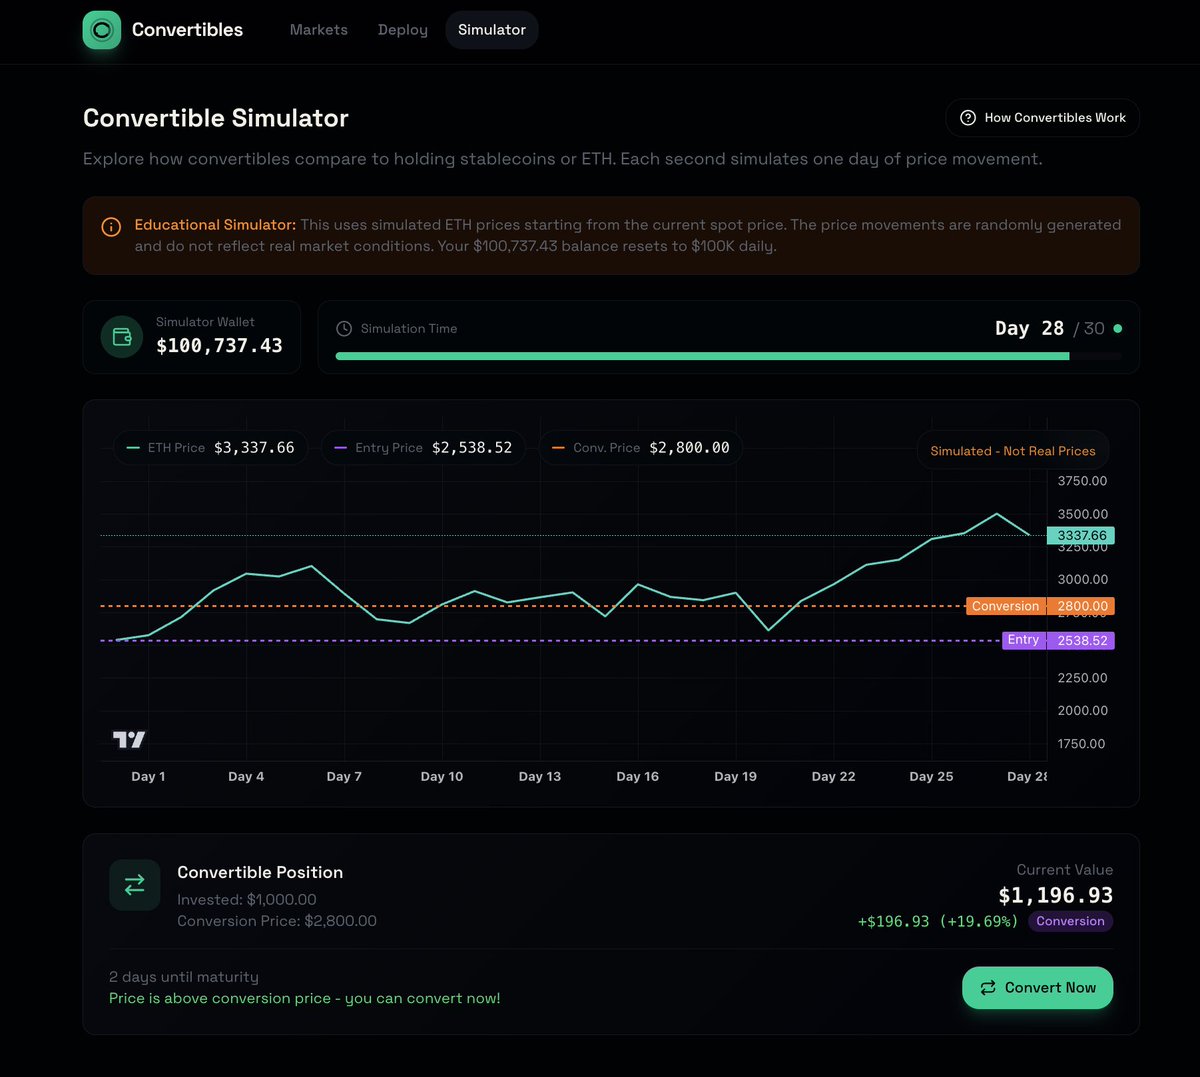
Task: Click the 2800.00 conversion price label
Action: (x=1081, y=606)
